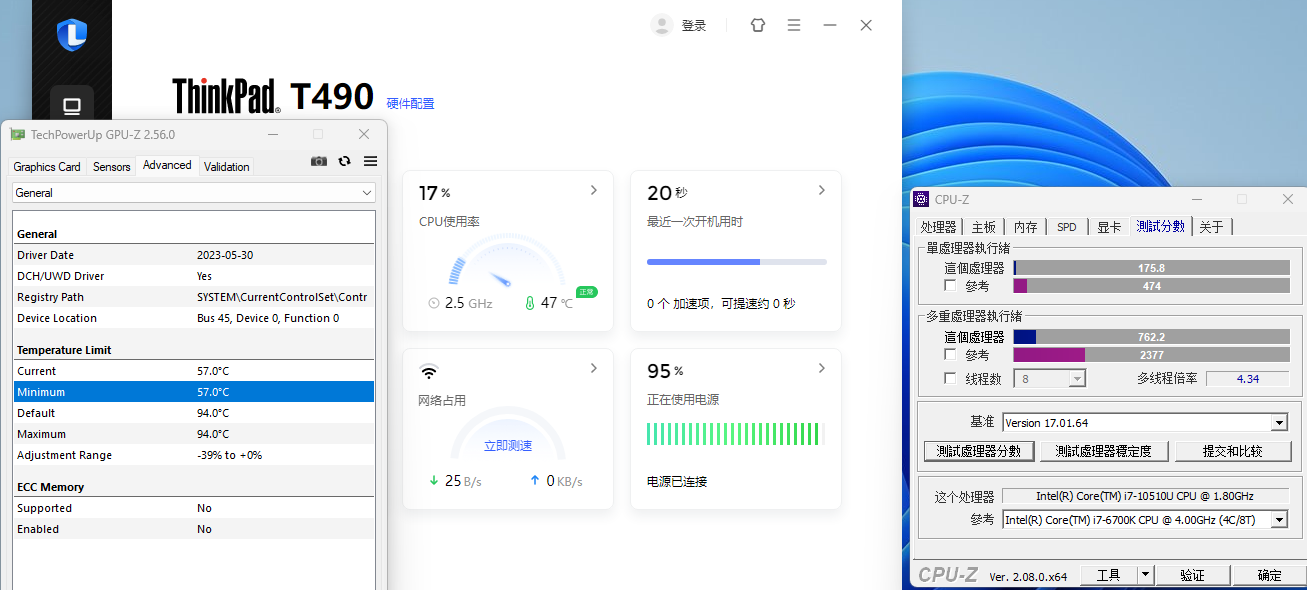Screen dimensions: 1307x590
Task: Enable the 线程数 checkbox in CPU-Z
Action: (x=950, y=378)
